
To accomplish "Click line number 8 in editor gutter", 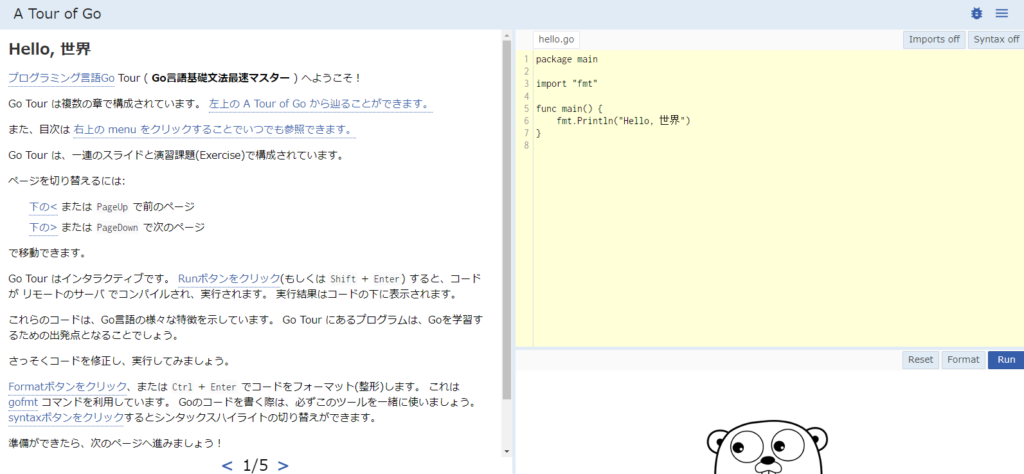I will 526,146.
